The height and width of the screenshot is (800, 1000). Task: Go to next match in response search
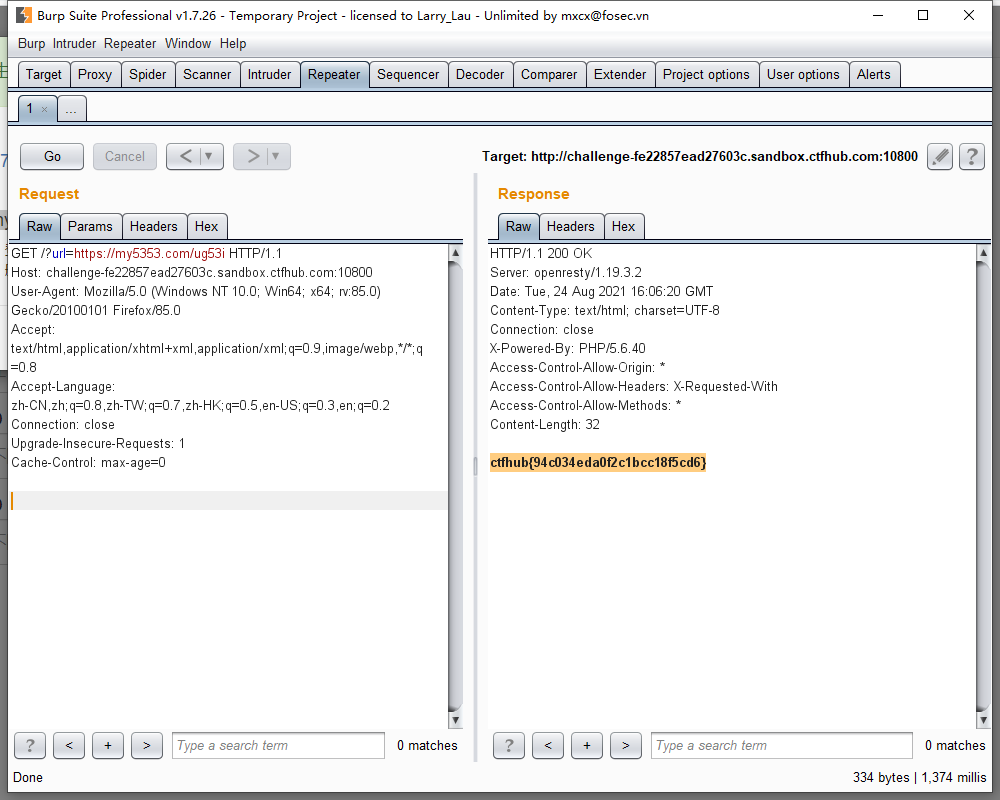point(626,745)
